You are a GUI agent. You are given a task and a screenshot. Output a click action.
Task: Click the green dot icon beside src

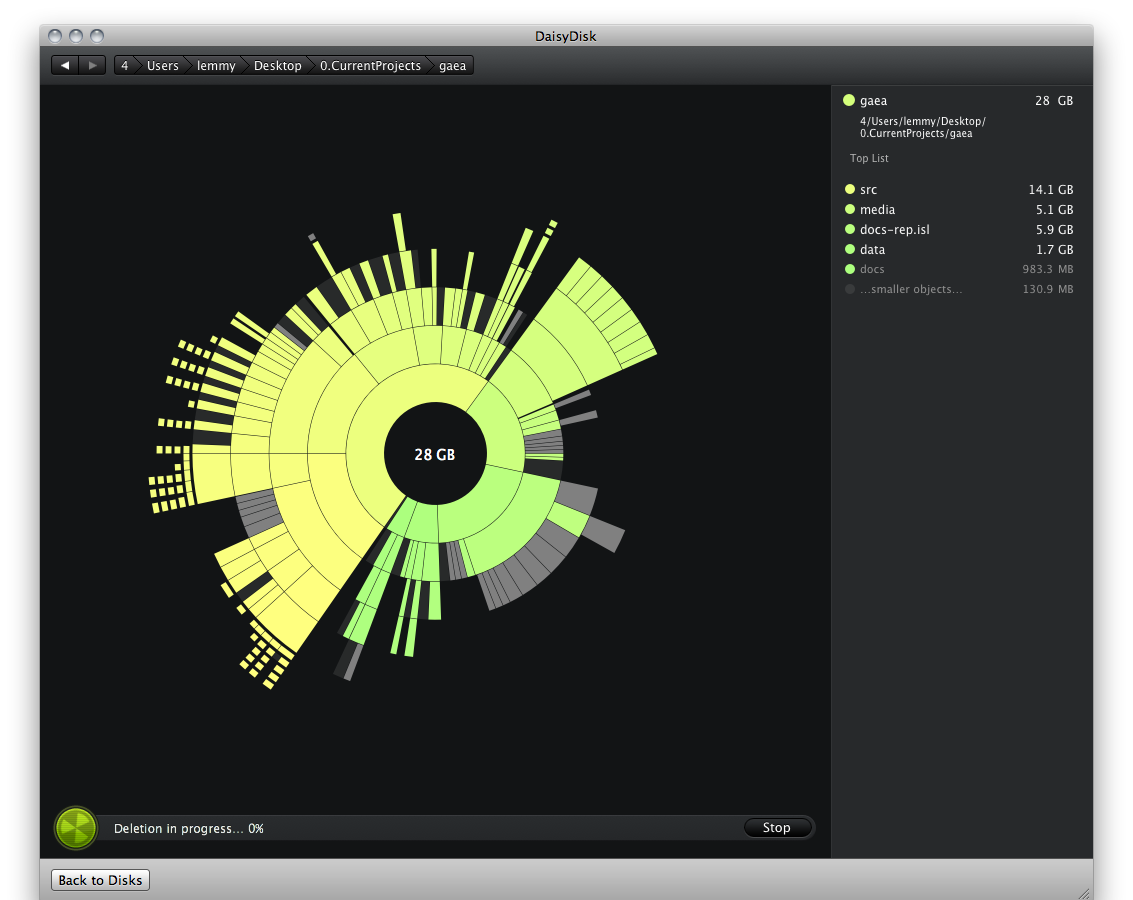click(850, 189)
